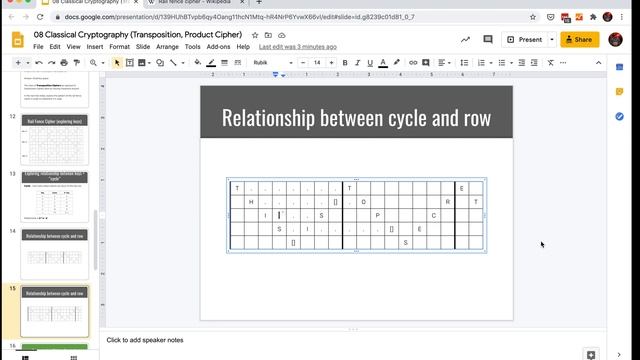Toggle numbered list

tap(481, 63)
